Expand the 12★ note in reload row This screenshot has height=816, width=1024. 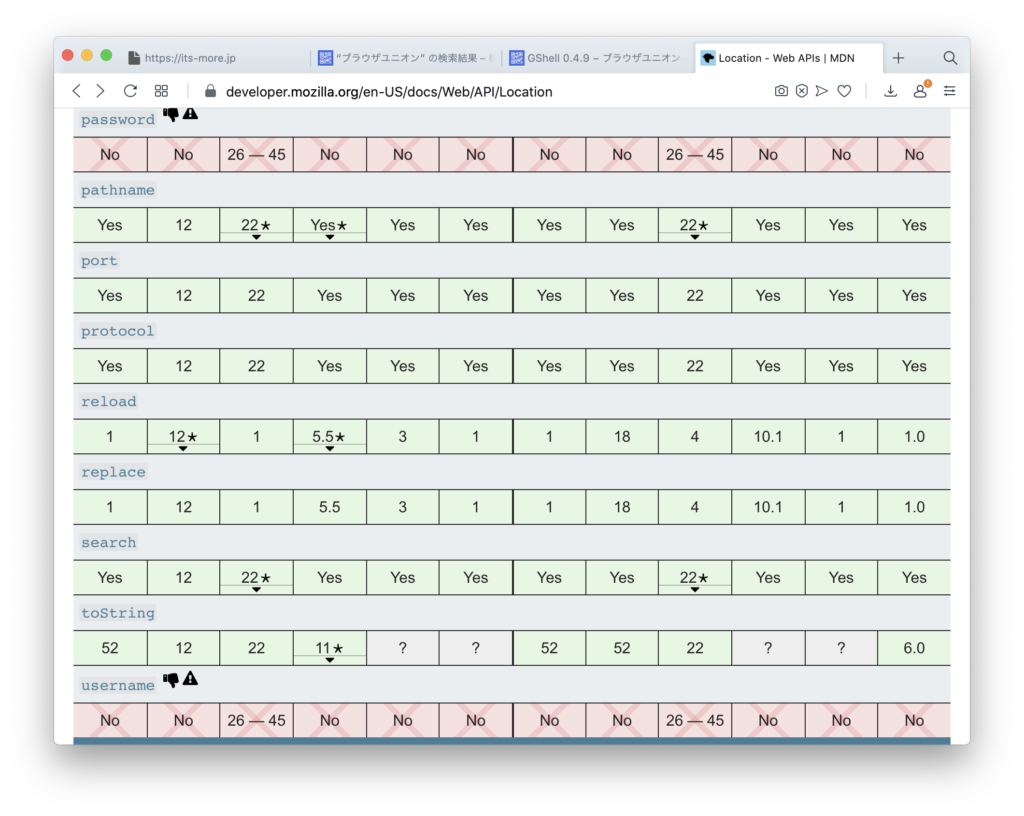pyautogui.click(x=183, y=438)
